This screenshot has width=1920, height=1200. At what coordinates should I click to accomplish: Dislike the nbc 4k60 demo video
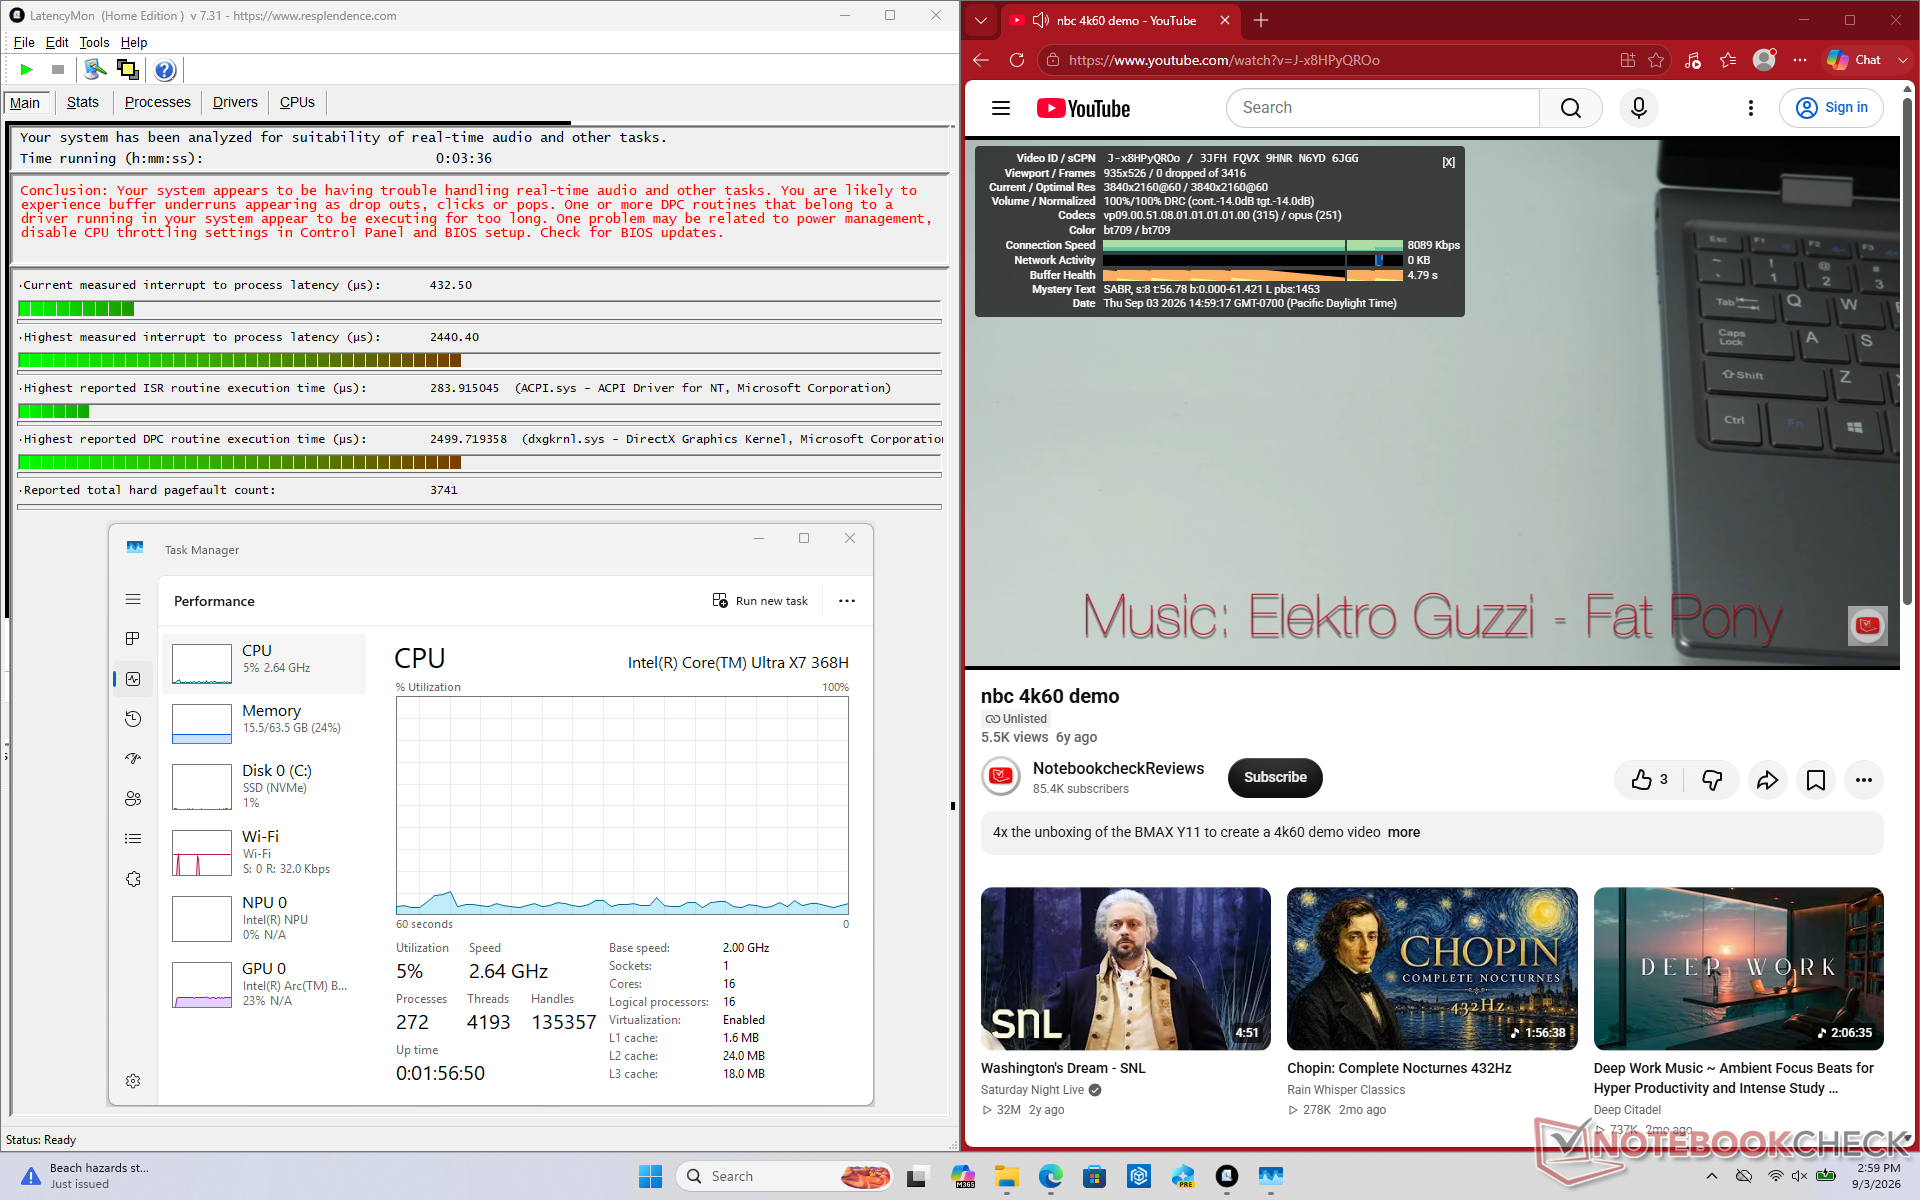click(x=1712, y=780)
